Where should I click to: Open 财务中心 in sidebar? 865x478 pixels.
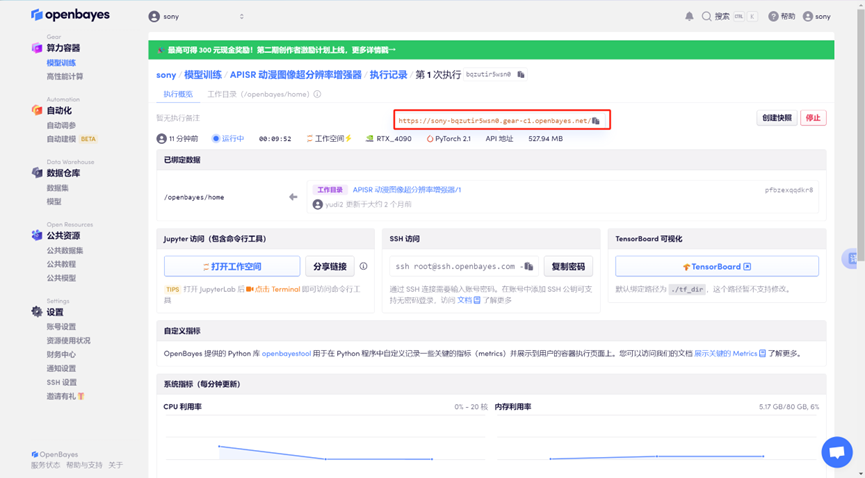click(x=61, y=354)
